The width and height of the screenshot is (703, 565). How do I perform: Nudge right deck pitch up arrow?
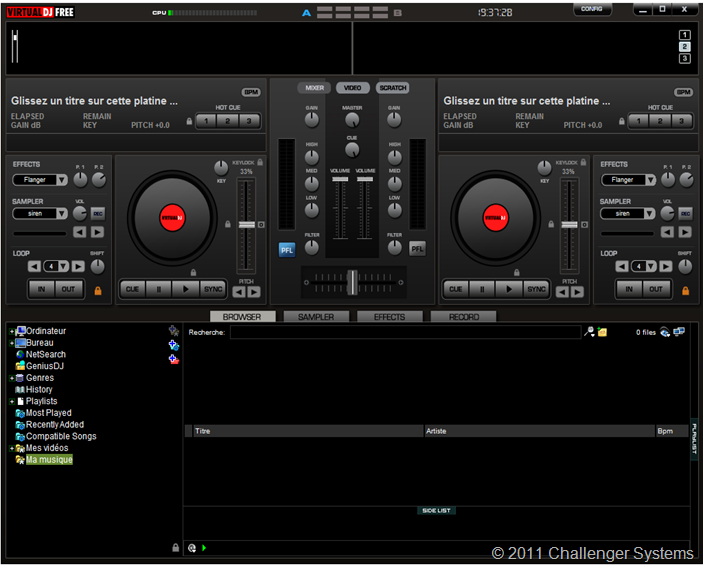[x=577, y=292]
